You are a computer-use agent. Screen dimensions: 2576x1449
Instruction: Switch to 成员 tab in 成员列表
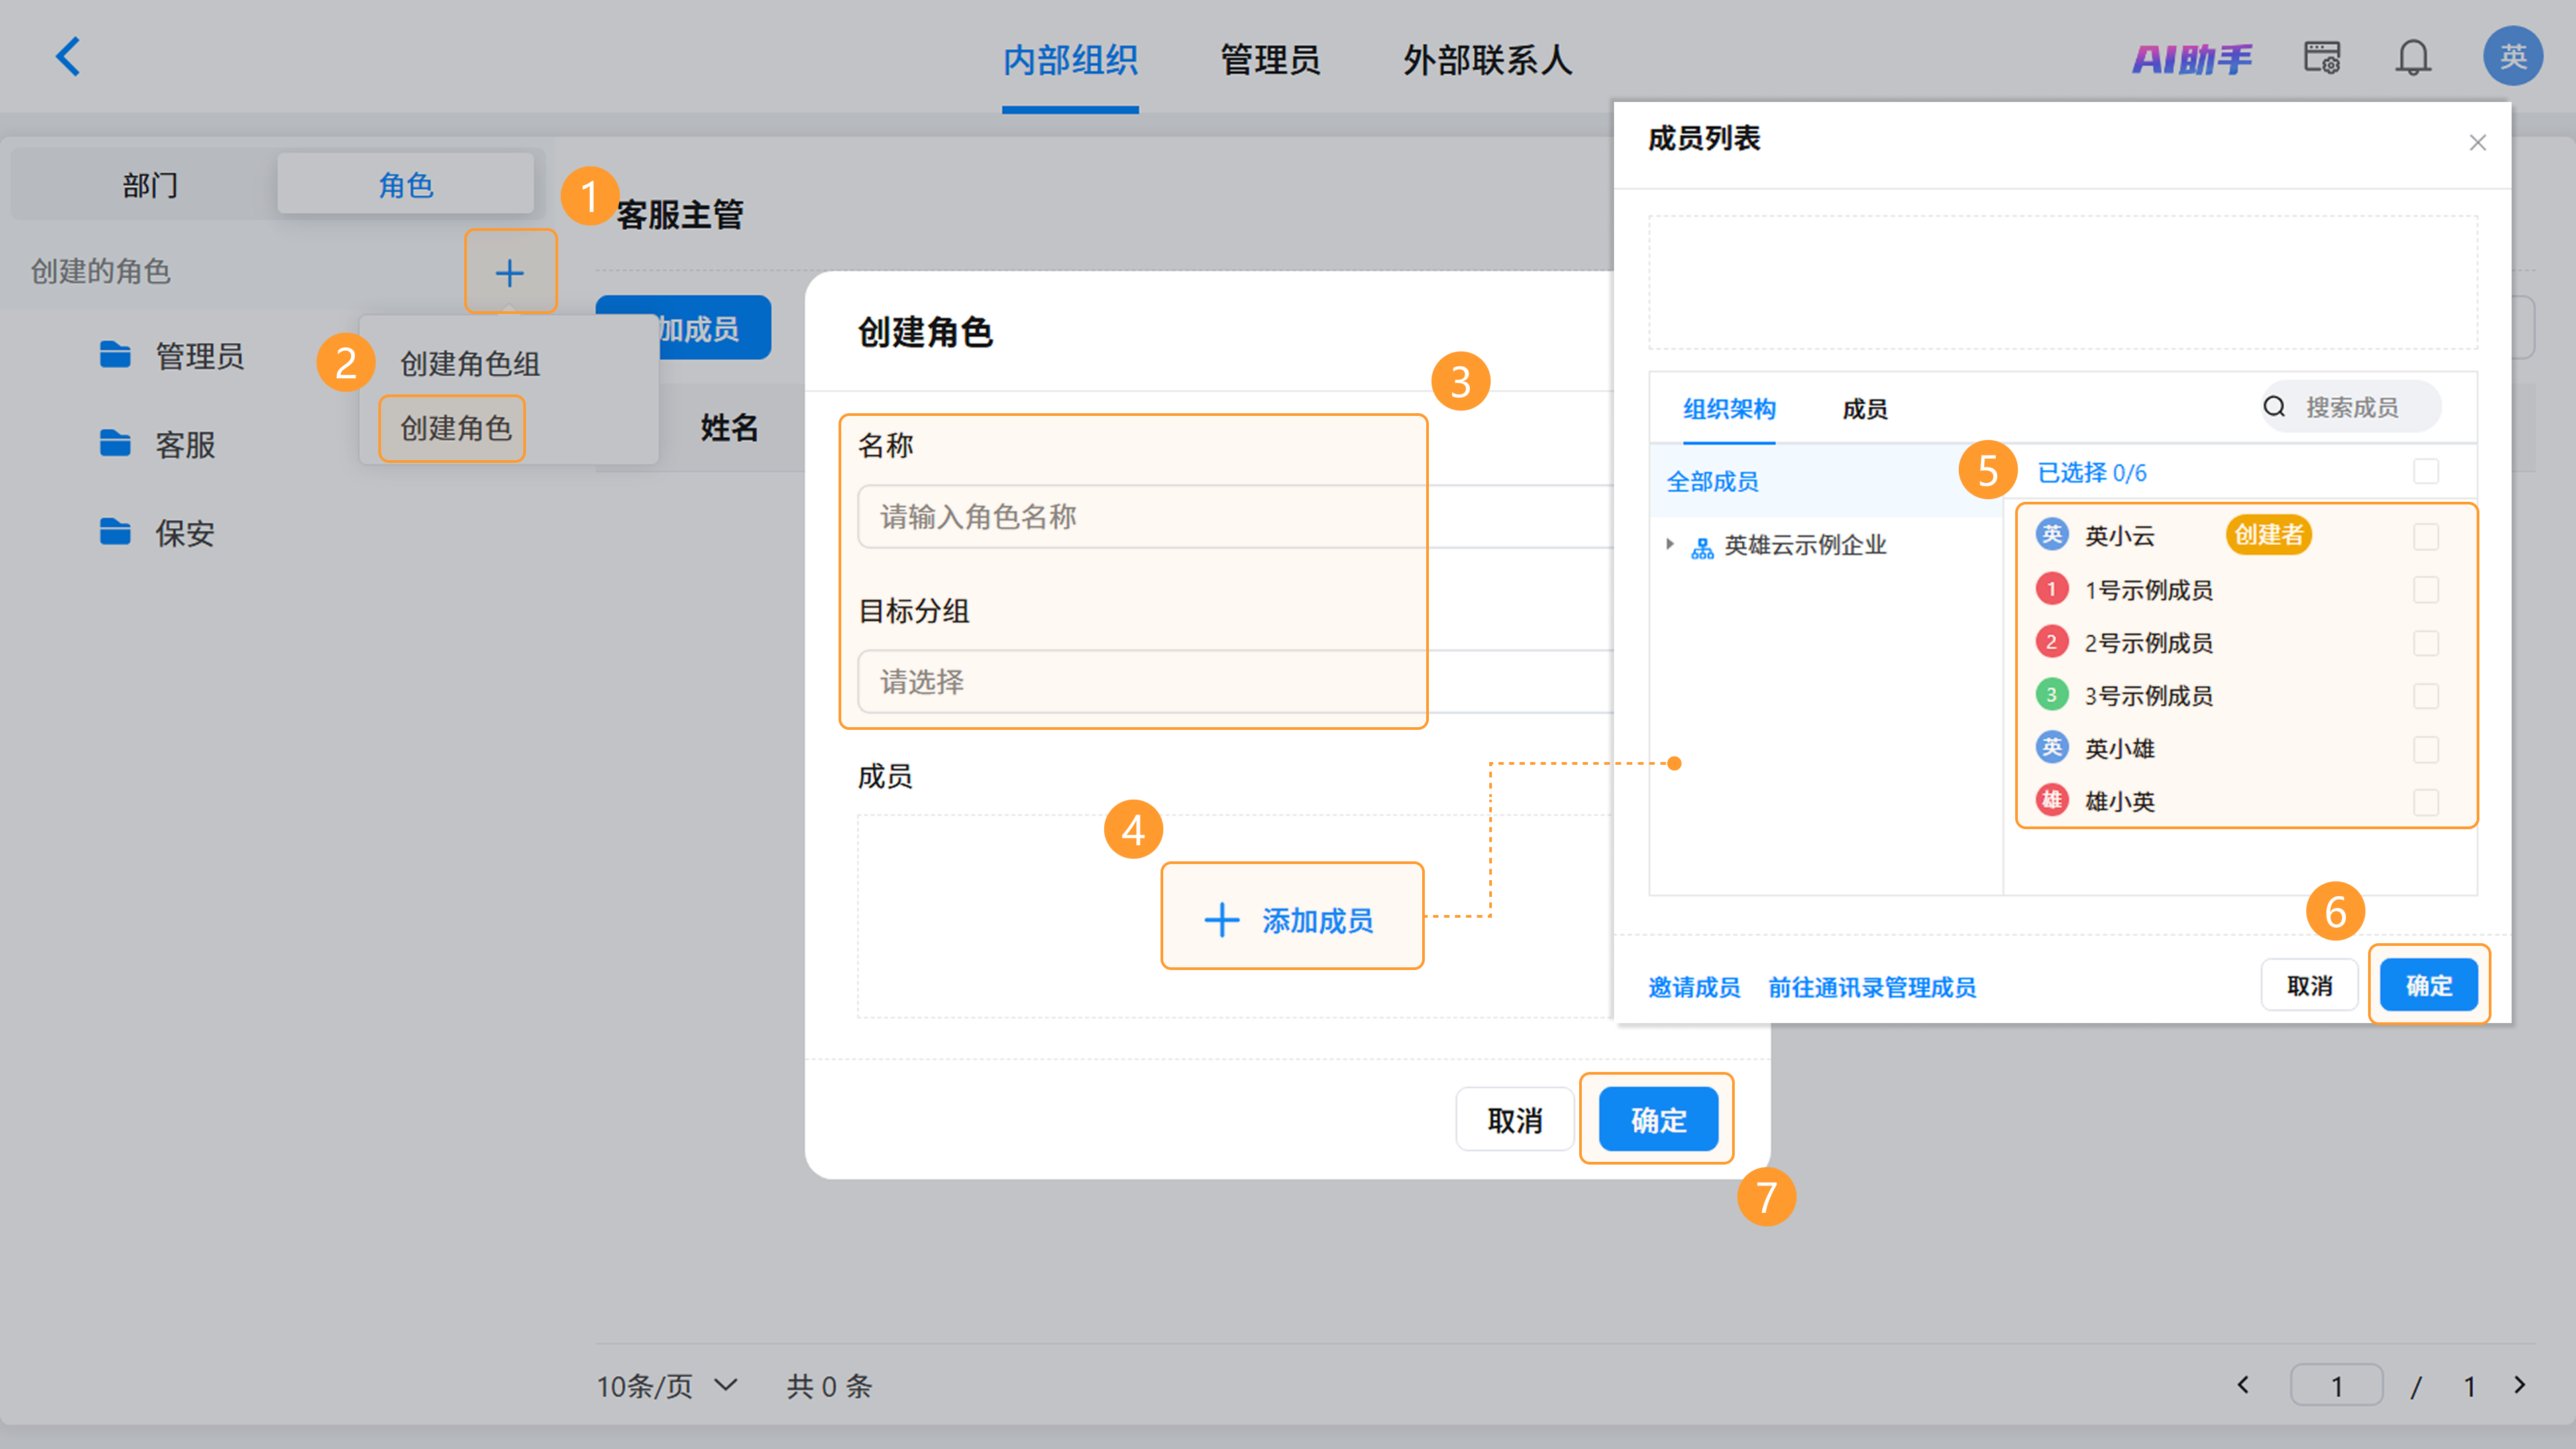[1865, 409]
